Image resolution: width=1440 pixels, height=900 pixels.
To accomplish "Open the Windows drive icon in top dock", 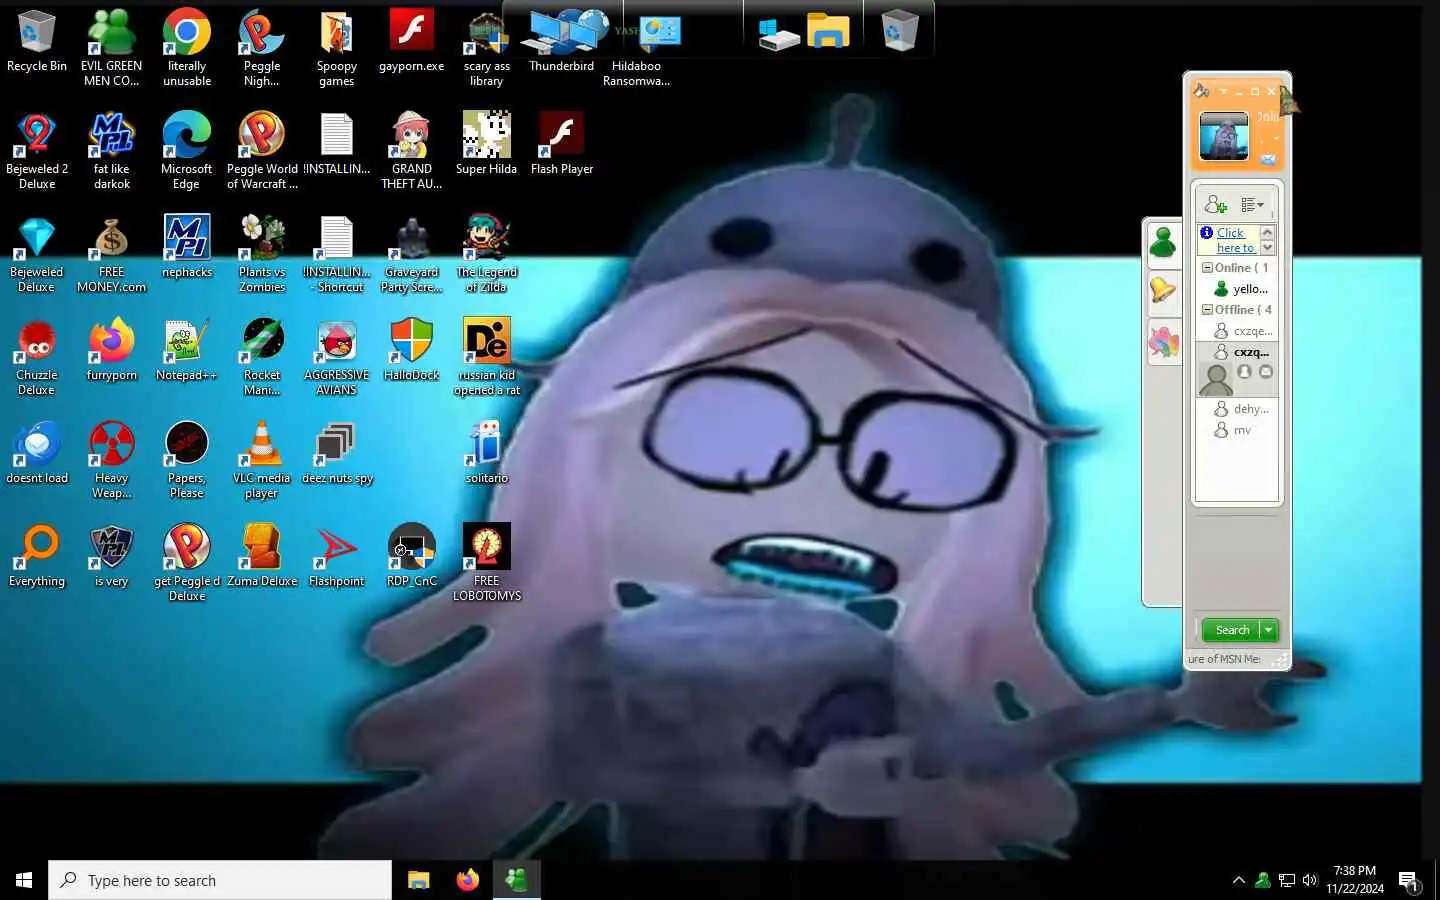I will (x=779, y=36).
